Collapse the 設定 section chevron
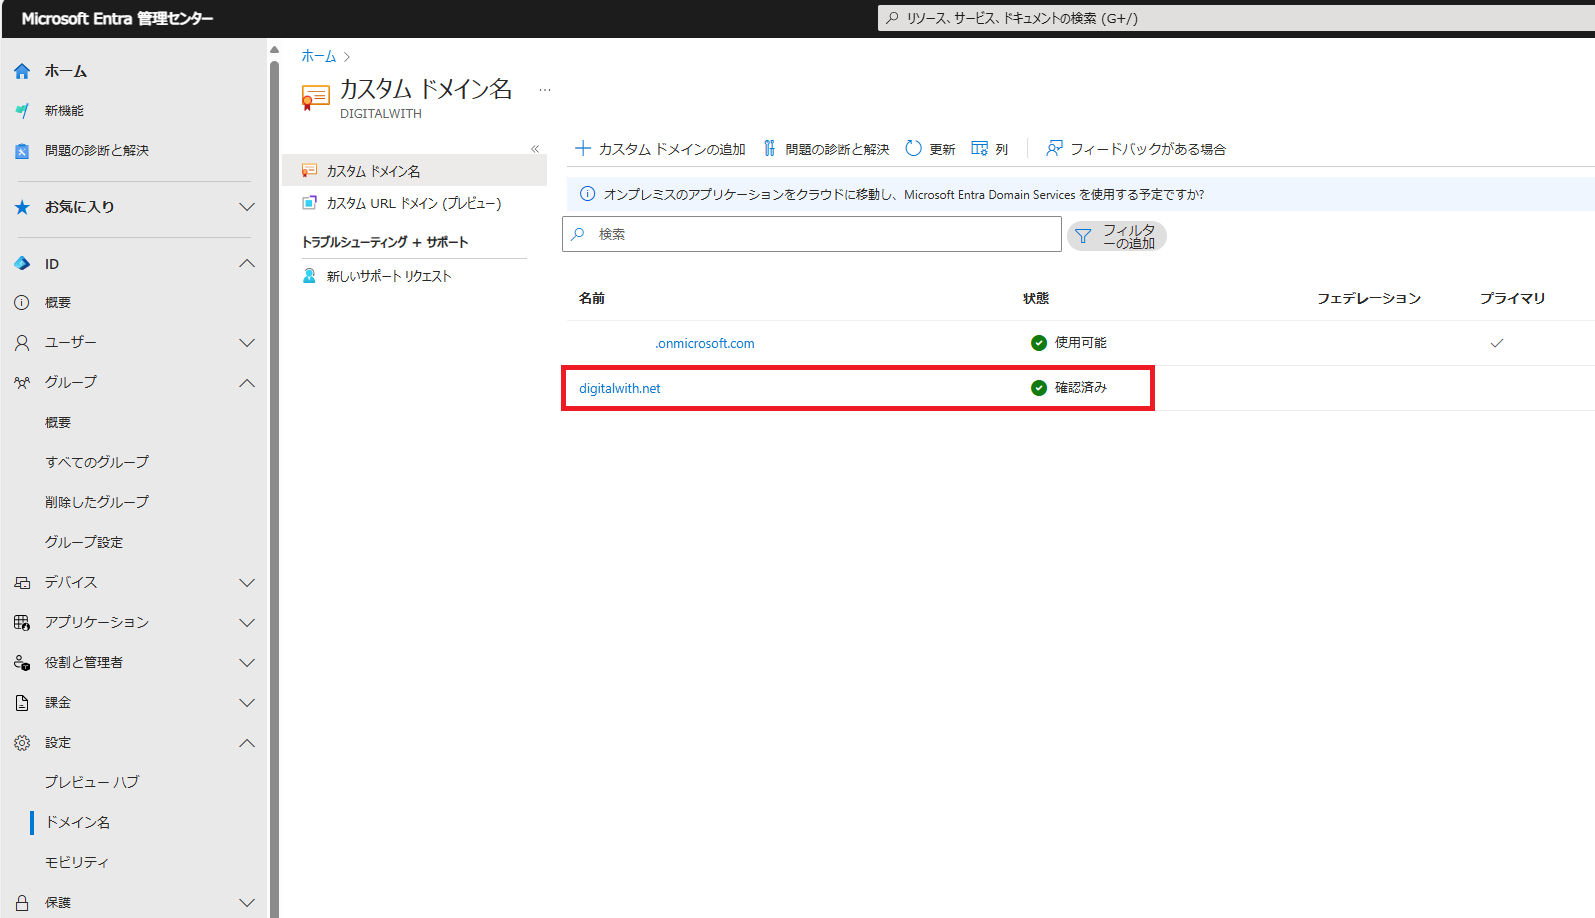Viewport: 1595px width, 918px height. tap(247, 743)
